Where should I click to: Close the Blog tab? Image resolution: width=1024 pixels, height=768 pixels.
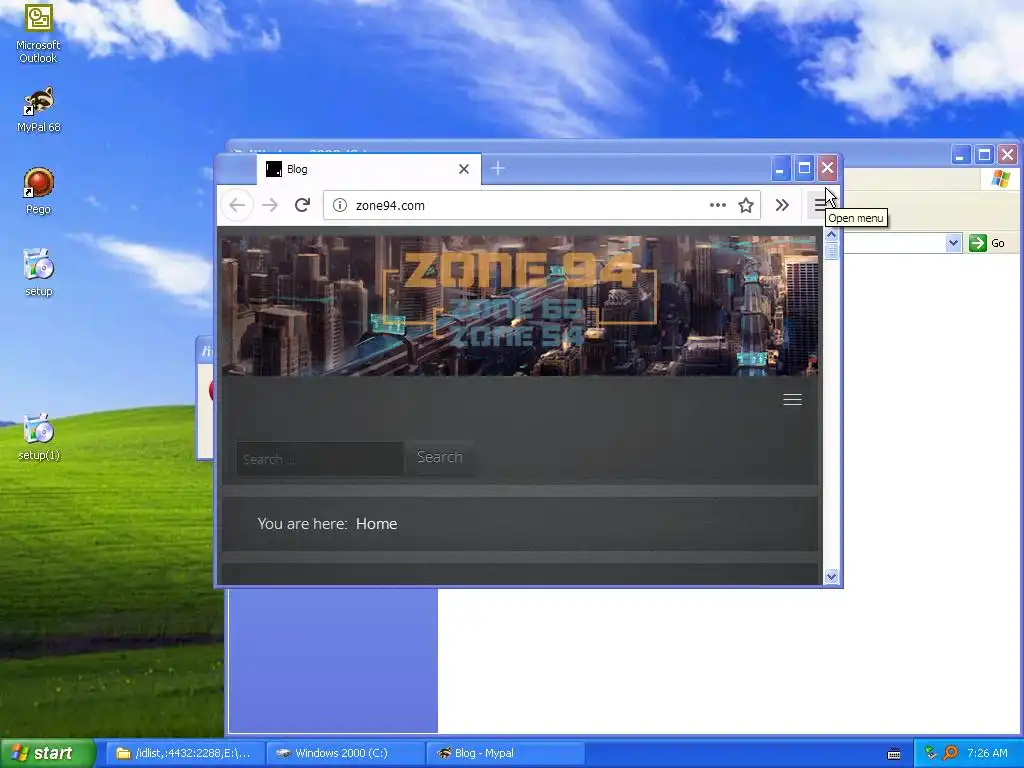click(x=464, y=169)
